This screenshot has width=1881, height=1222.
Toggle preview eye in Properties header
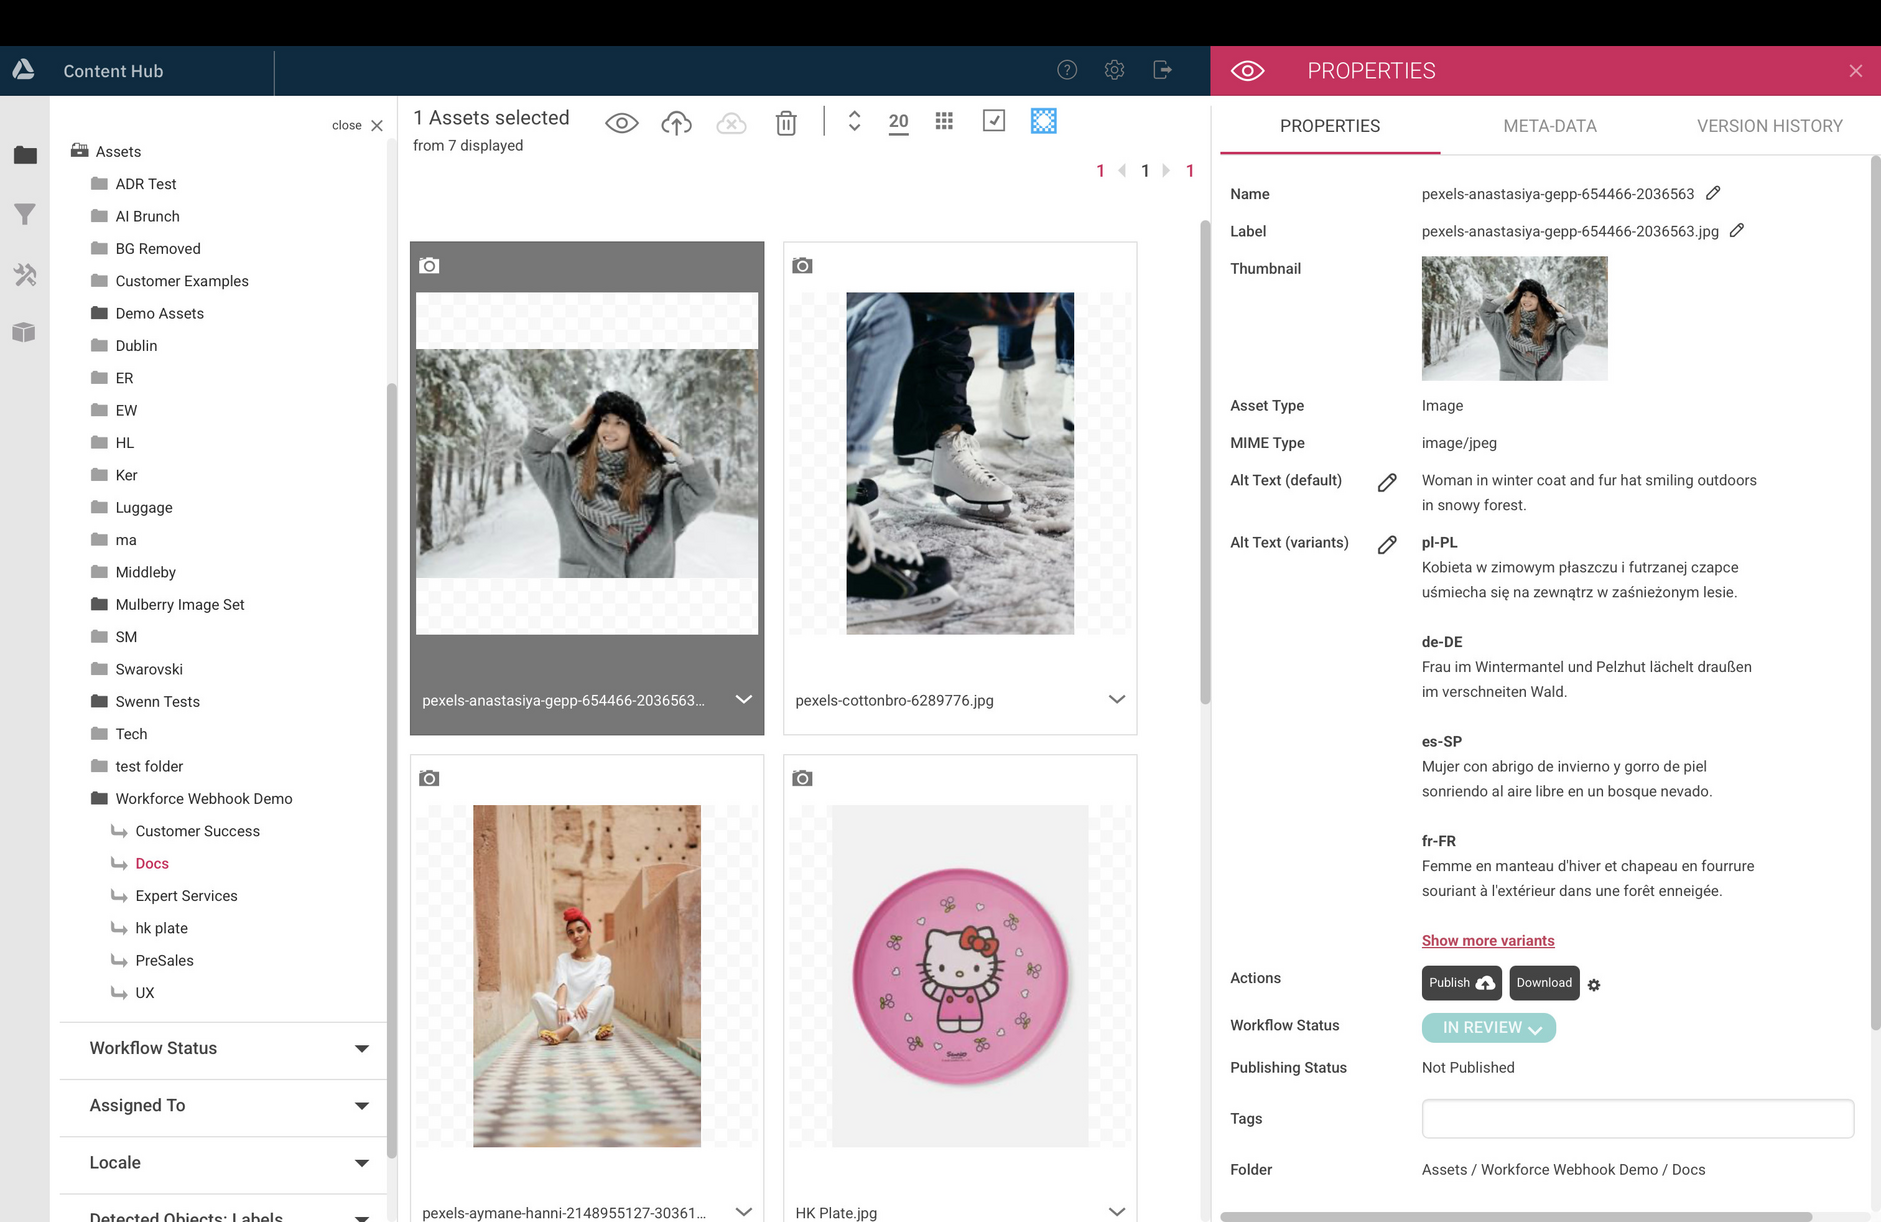[1246, 70]
